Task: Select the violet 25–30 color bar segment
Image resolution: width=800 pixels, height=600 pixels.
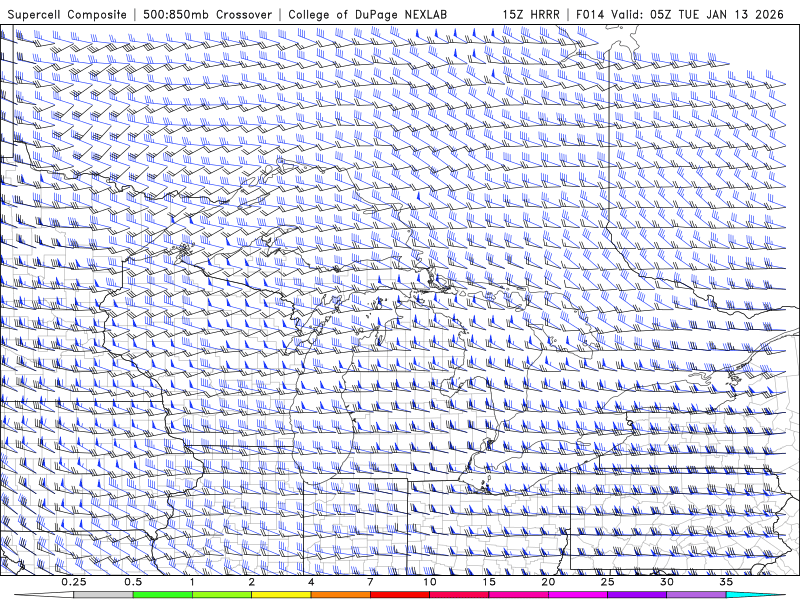Action: click(x=637, y=595)
